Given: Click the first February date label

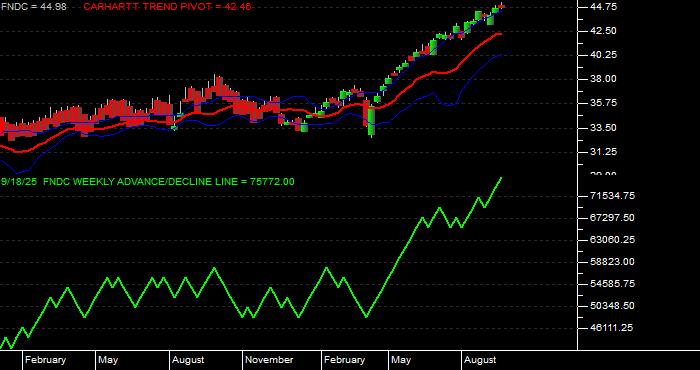Looking at the screenshot, I should [46, 360].
